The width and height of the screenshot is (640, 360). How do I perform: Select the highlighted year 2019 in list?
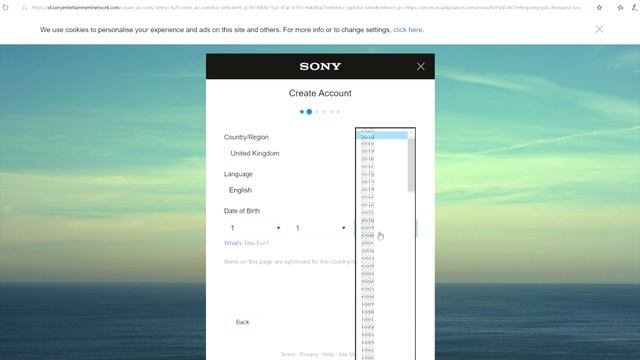(382, 136)
